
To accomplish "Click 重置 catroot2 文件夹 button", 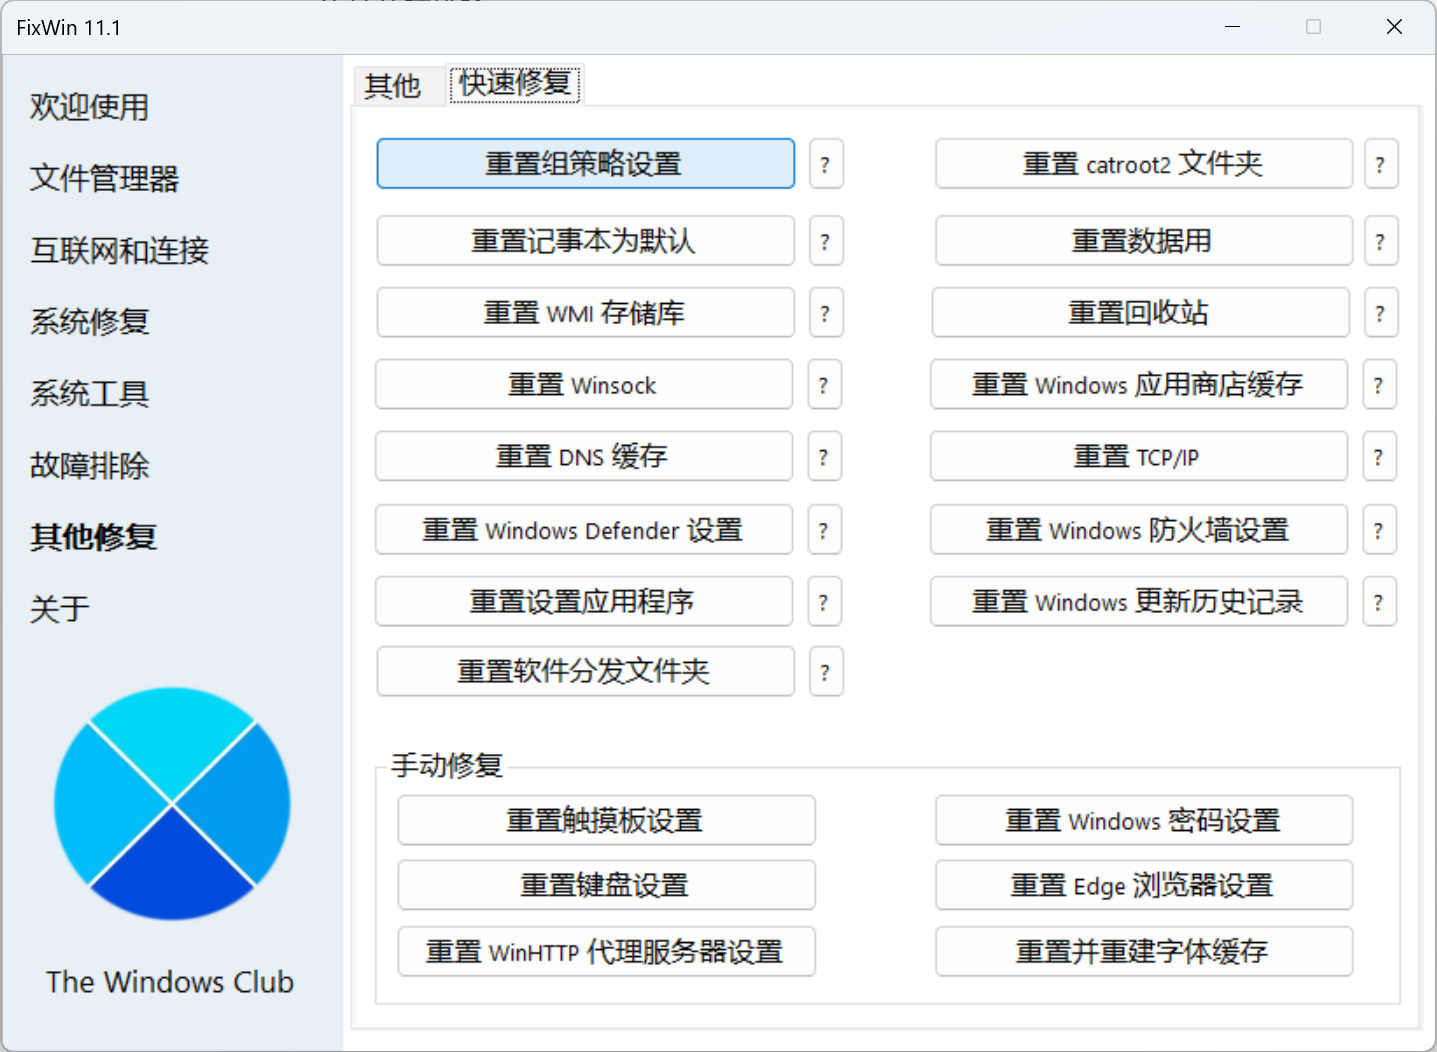I will (1143, 163).
